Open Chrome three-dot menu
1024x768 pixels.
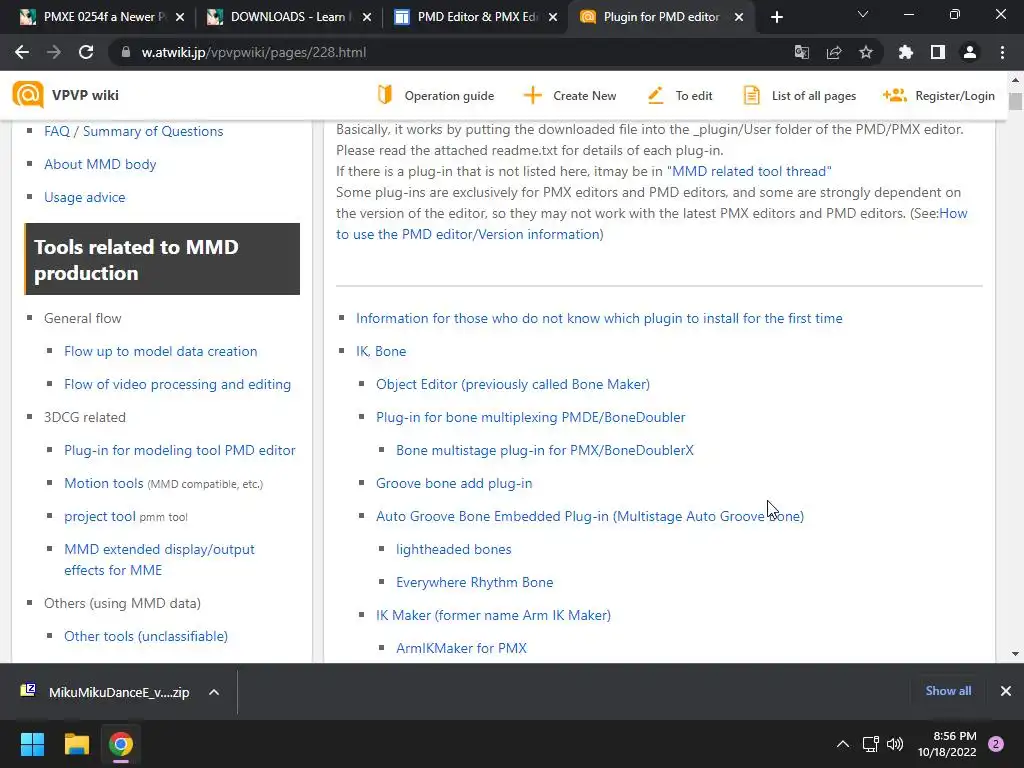1002,52
